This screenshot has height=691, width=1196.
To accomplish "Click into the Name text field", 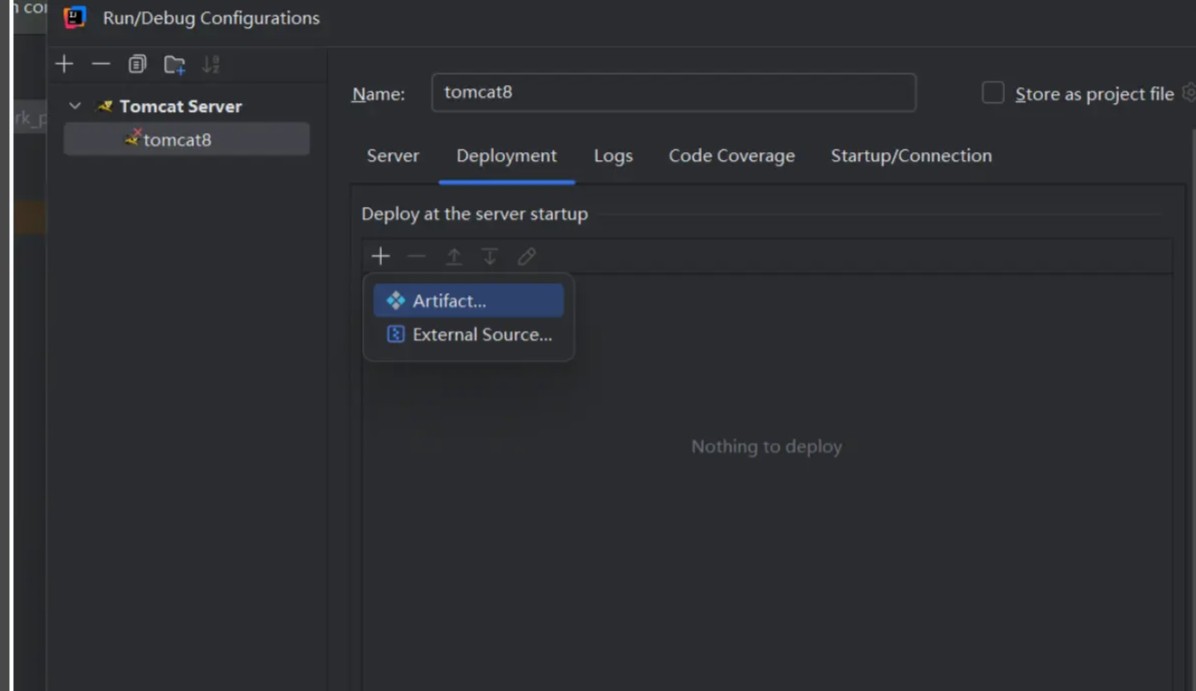I will pyautogui.click(x=673, y=92).
